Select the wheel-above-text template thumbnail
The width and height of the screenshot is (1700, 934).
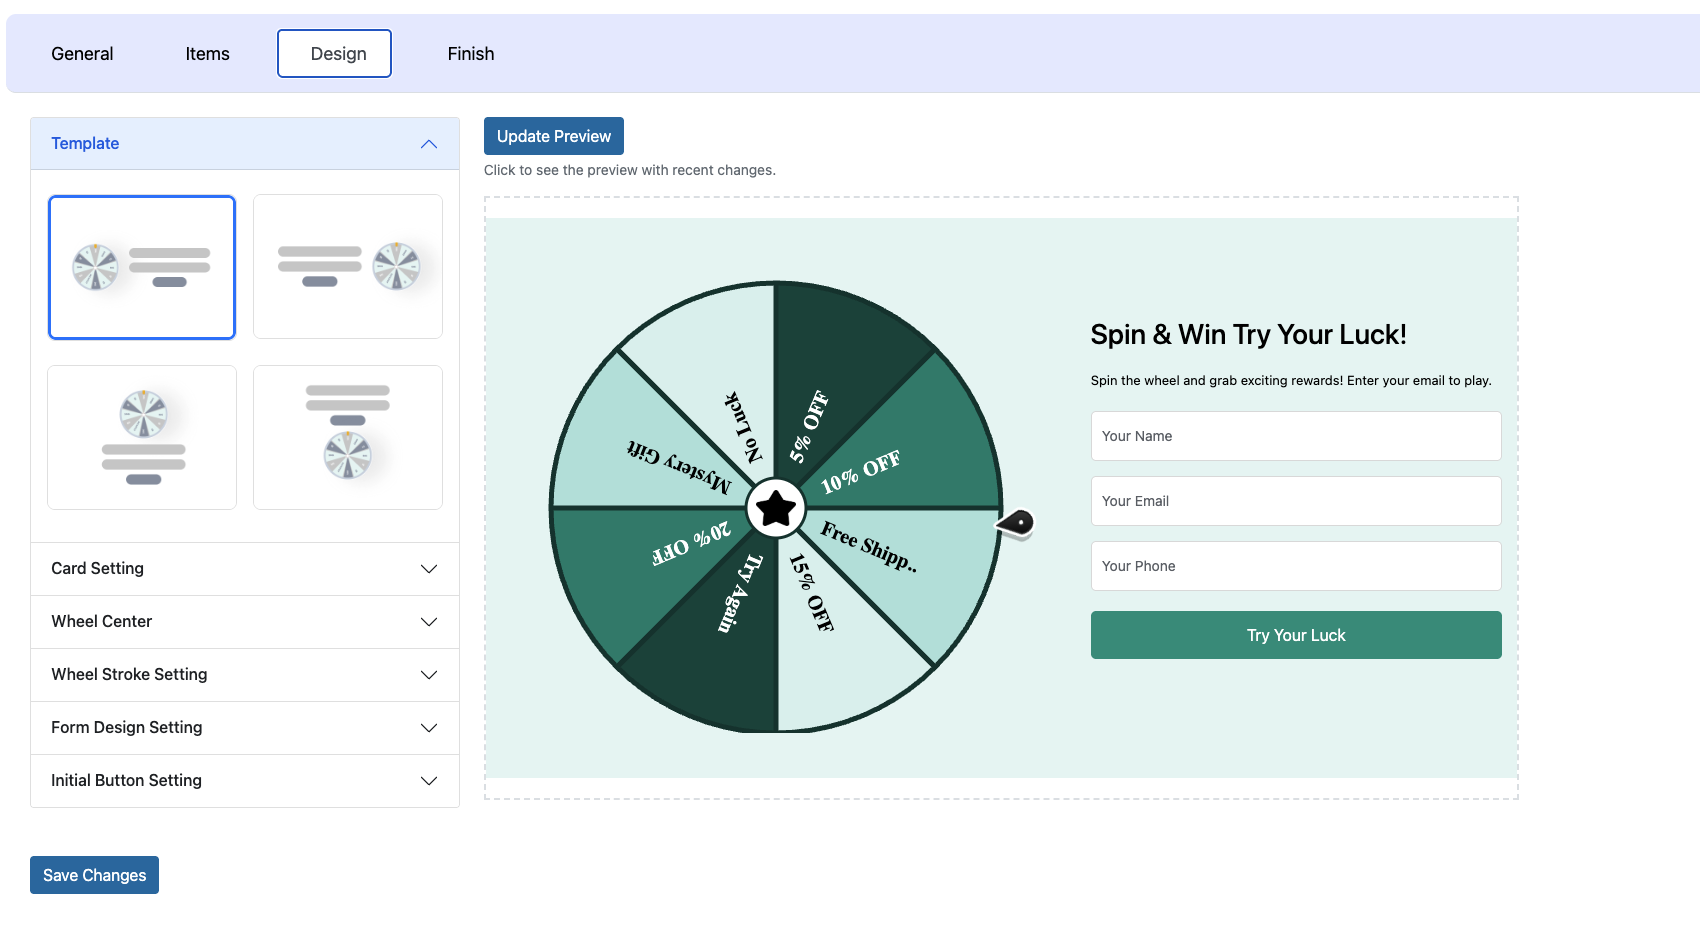[141, 437]
